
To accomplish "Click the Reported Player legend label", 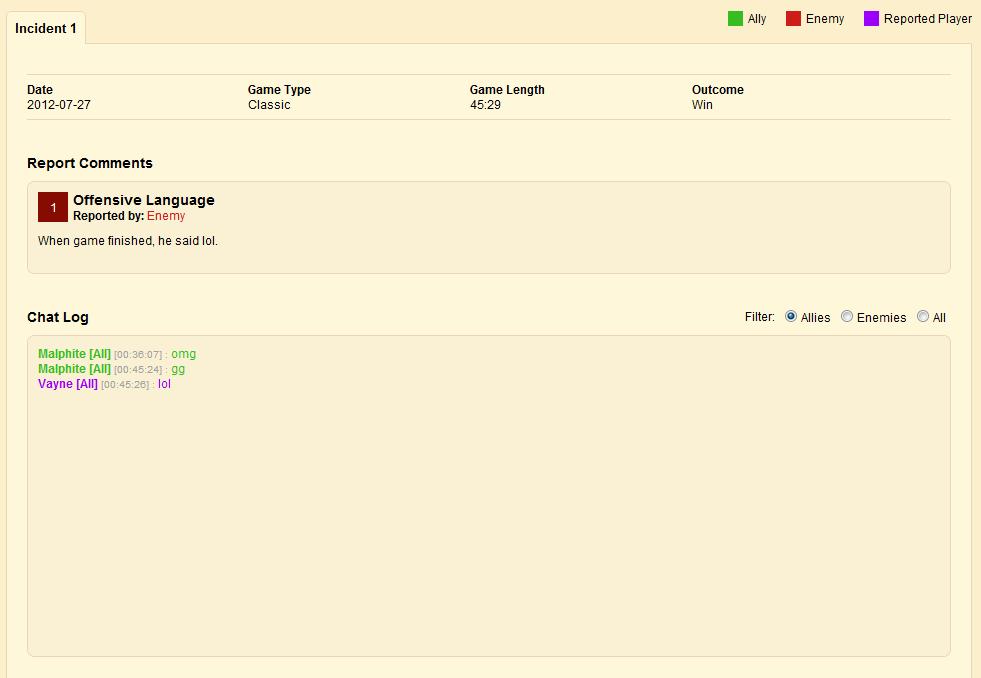I will (x=927, y=19).
